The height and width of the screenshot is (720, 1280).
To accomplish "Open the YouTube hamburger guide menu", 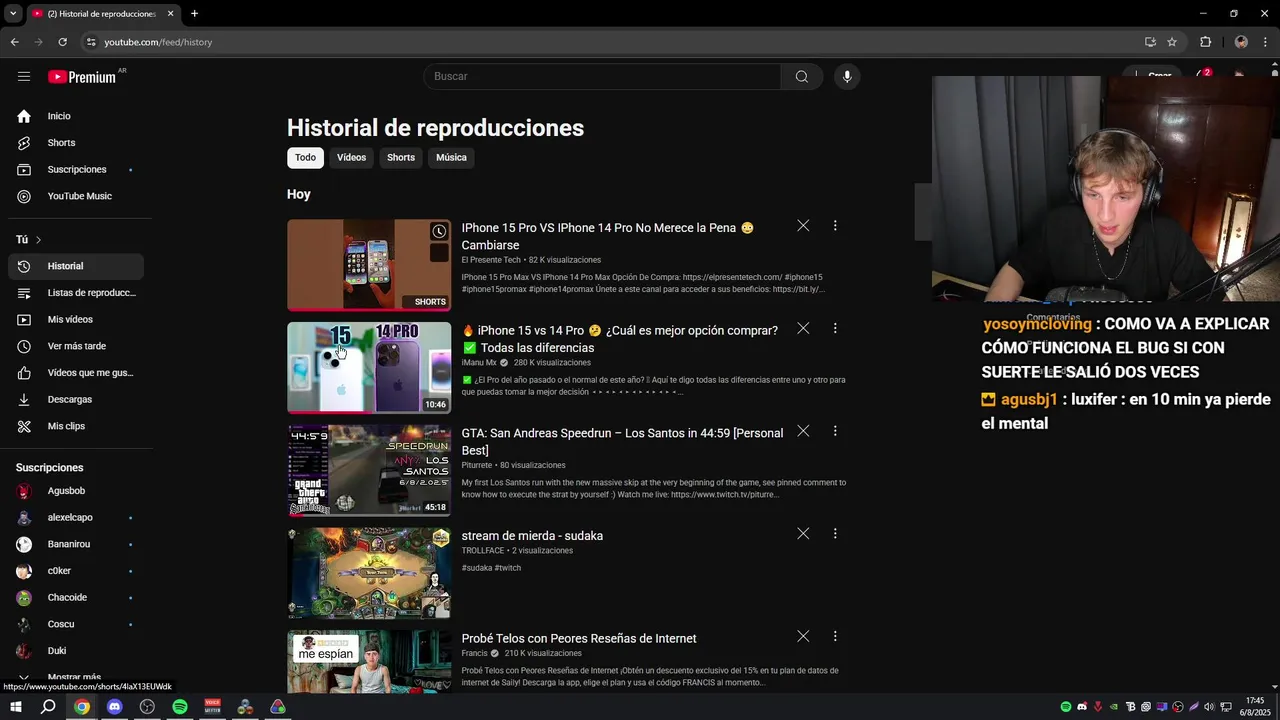I will (x=24, y=76).
